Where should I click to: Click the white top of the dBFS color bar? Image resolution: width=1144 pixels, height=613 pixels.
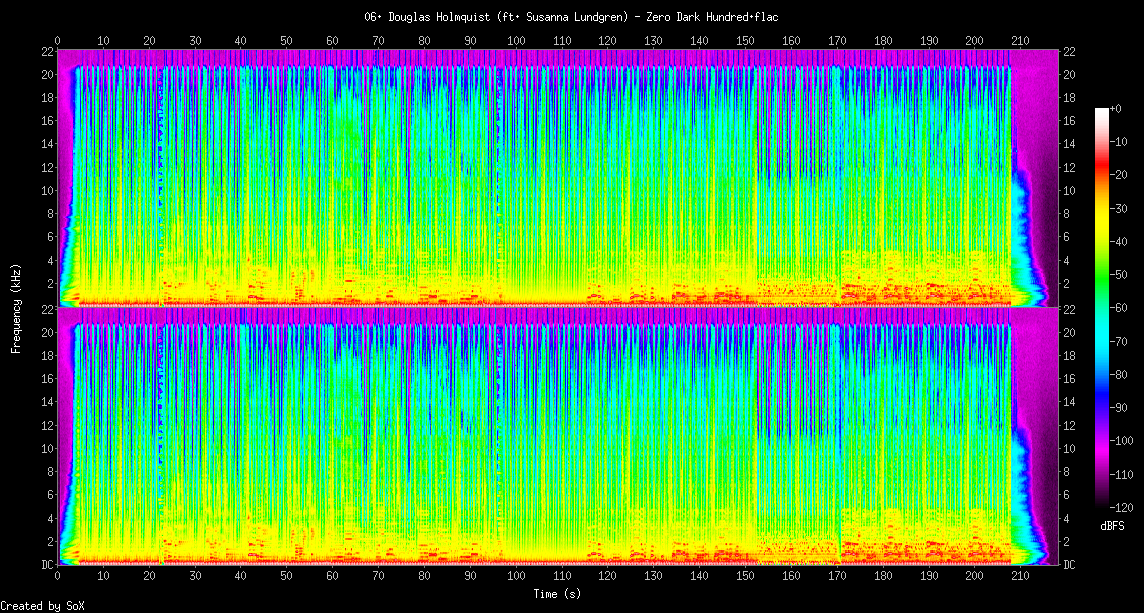(1102, 111)
